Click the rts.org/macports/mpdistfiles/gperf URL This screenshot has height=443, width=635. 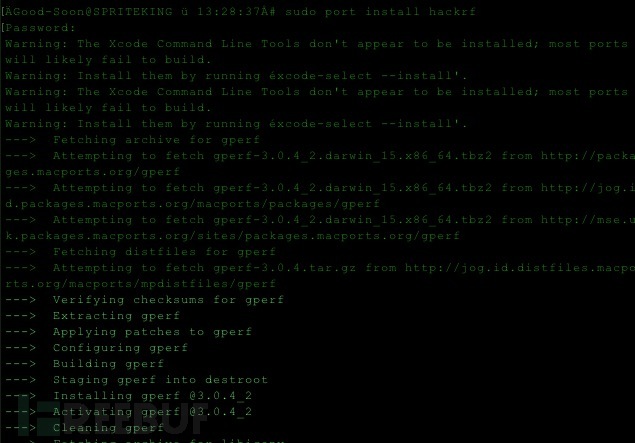pos(141,284)
